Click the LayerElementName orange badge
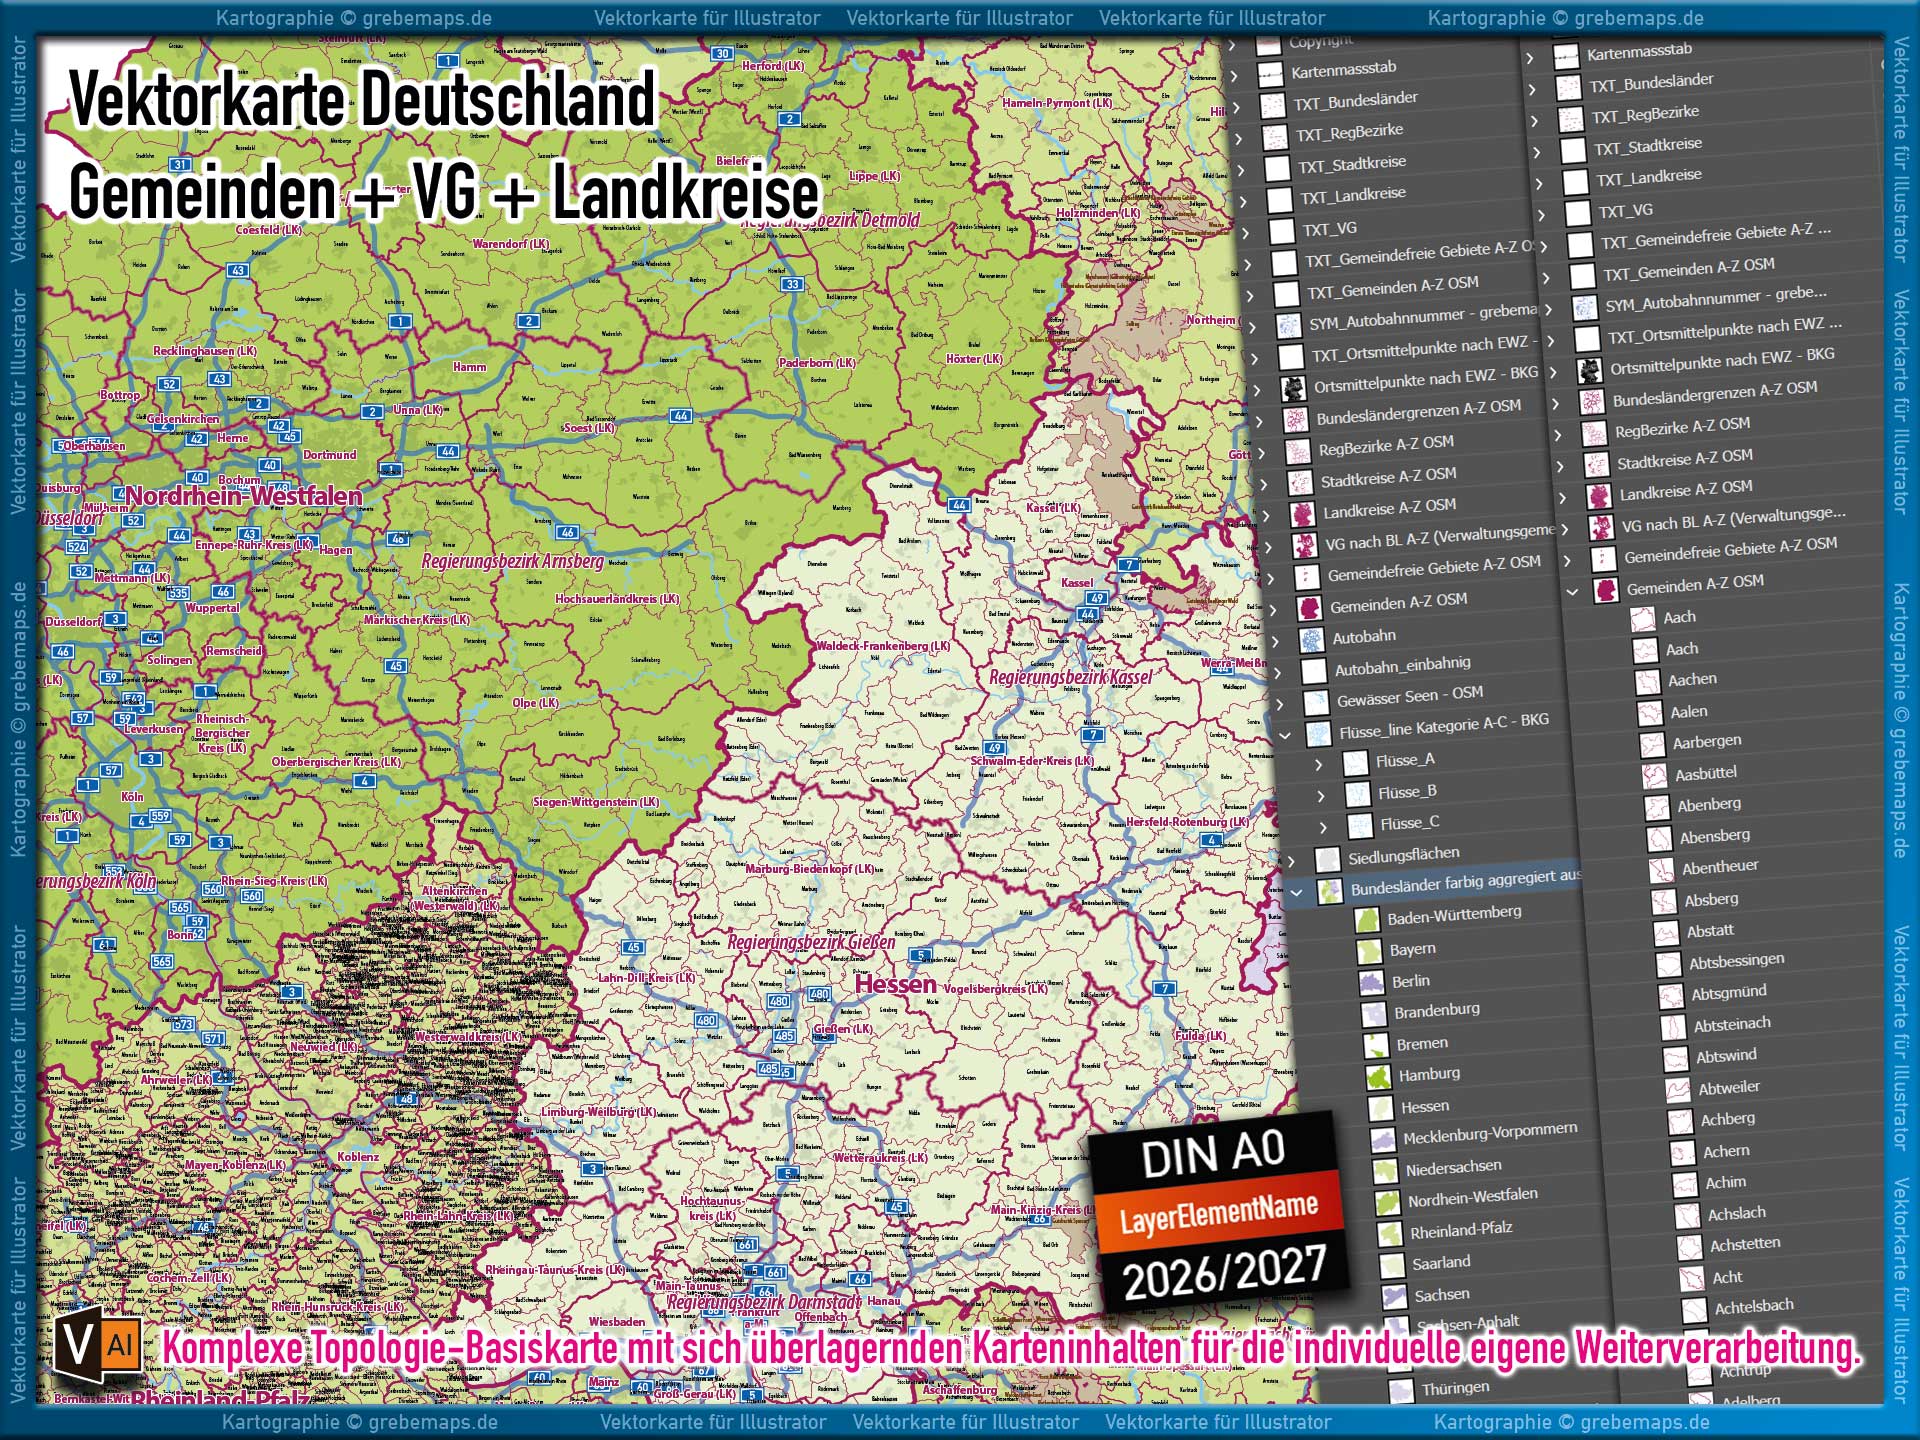This screenshot has width=1920, height=1440. coord(1218,1212)
